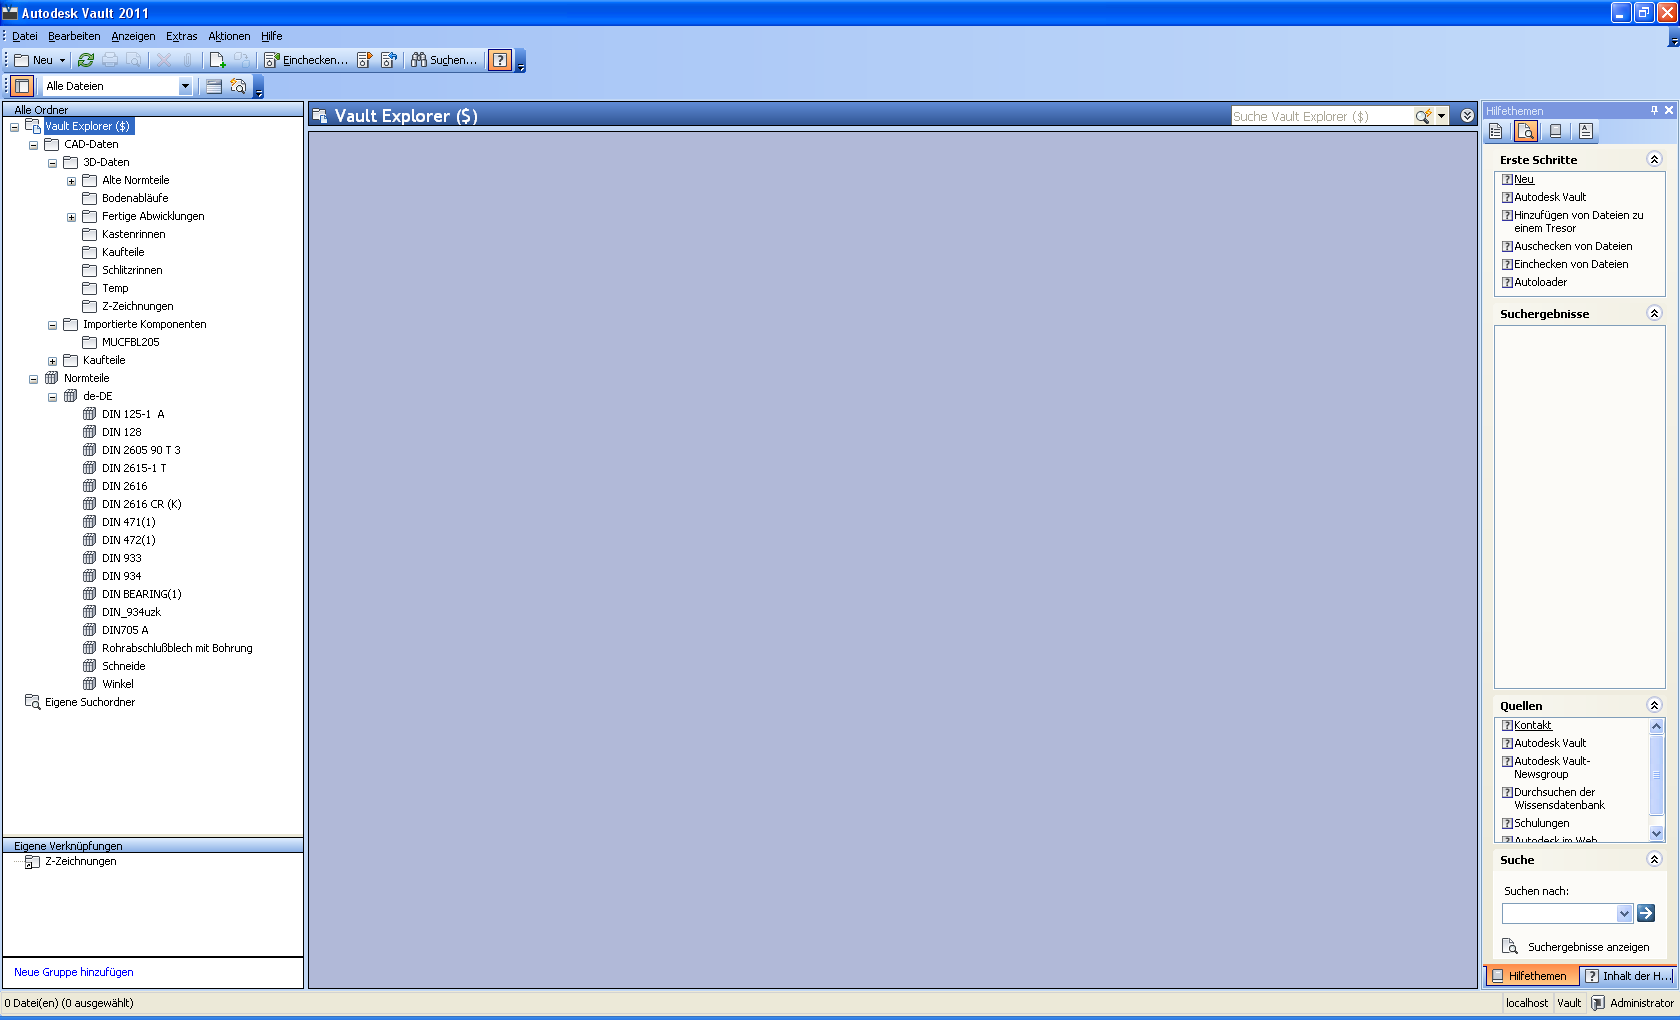Click the Check Out icon with orange arrow
1680x1020 pixels.
pyautogui.click(x=365, y=60)
